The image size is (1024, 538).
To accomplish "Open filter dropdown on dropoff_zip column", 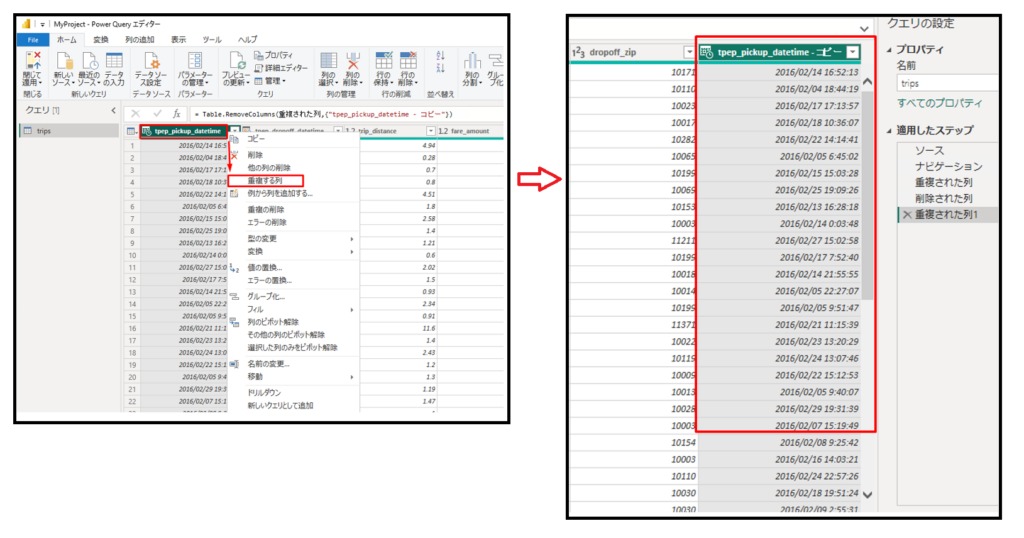I will click(x=689, y=52).
